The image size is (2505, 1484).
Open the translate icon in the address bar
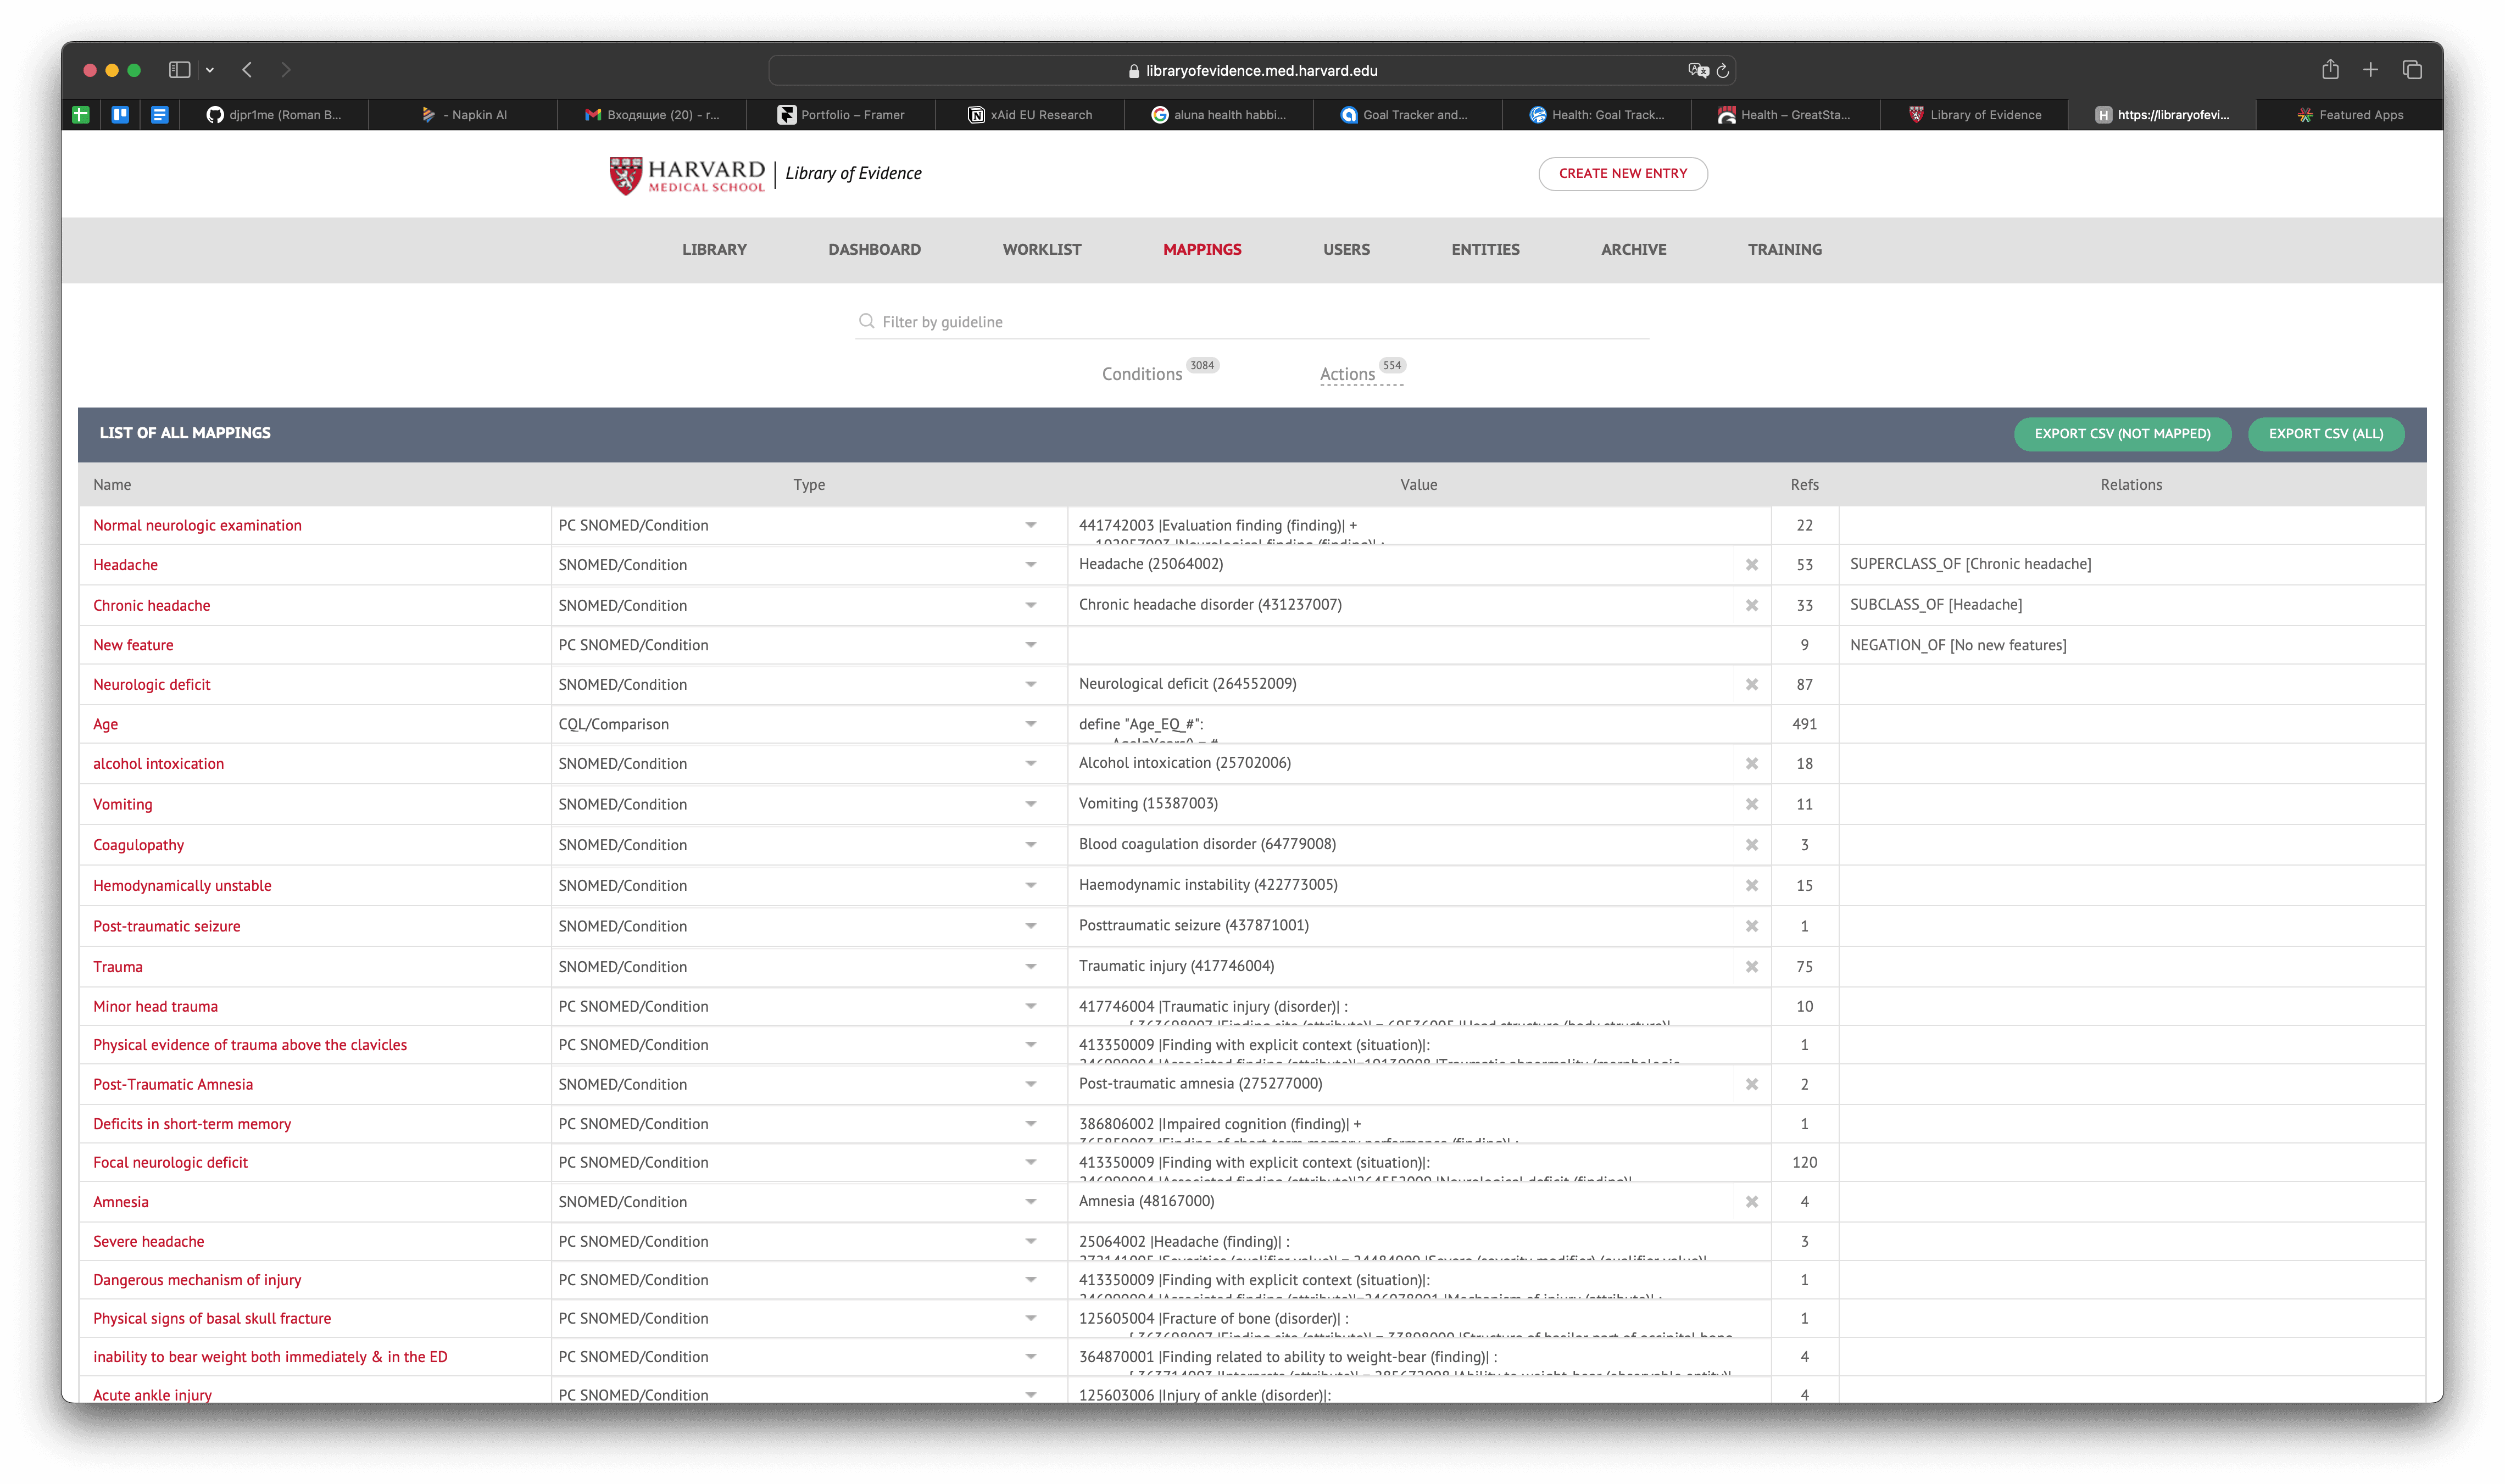(x=1697, y=70)
